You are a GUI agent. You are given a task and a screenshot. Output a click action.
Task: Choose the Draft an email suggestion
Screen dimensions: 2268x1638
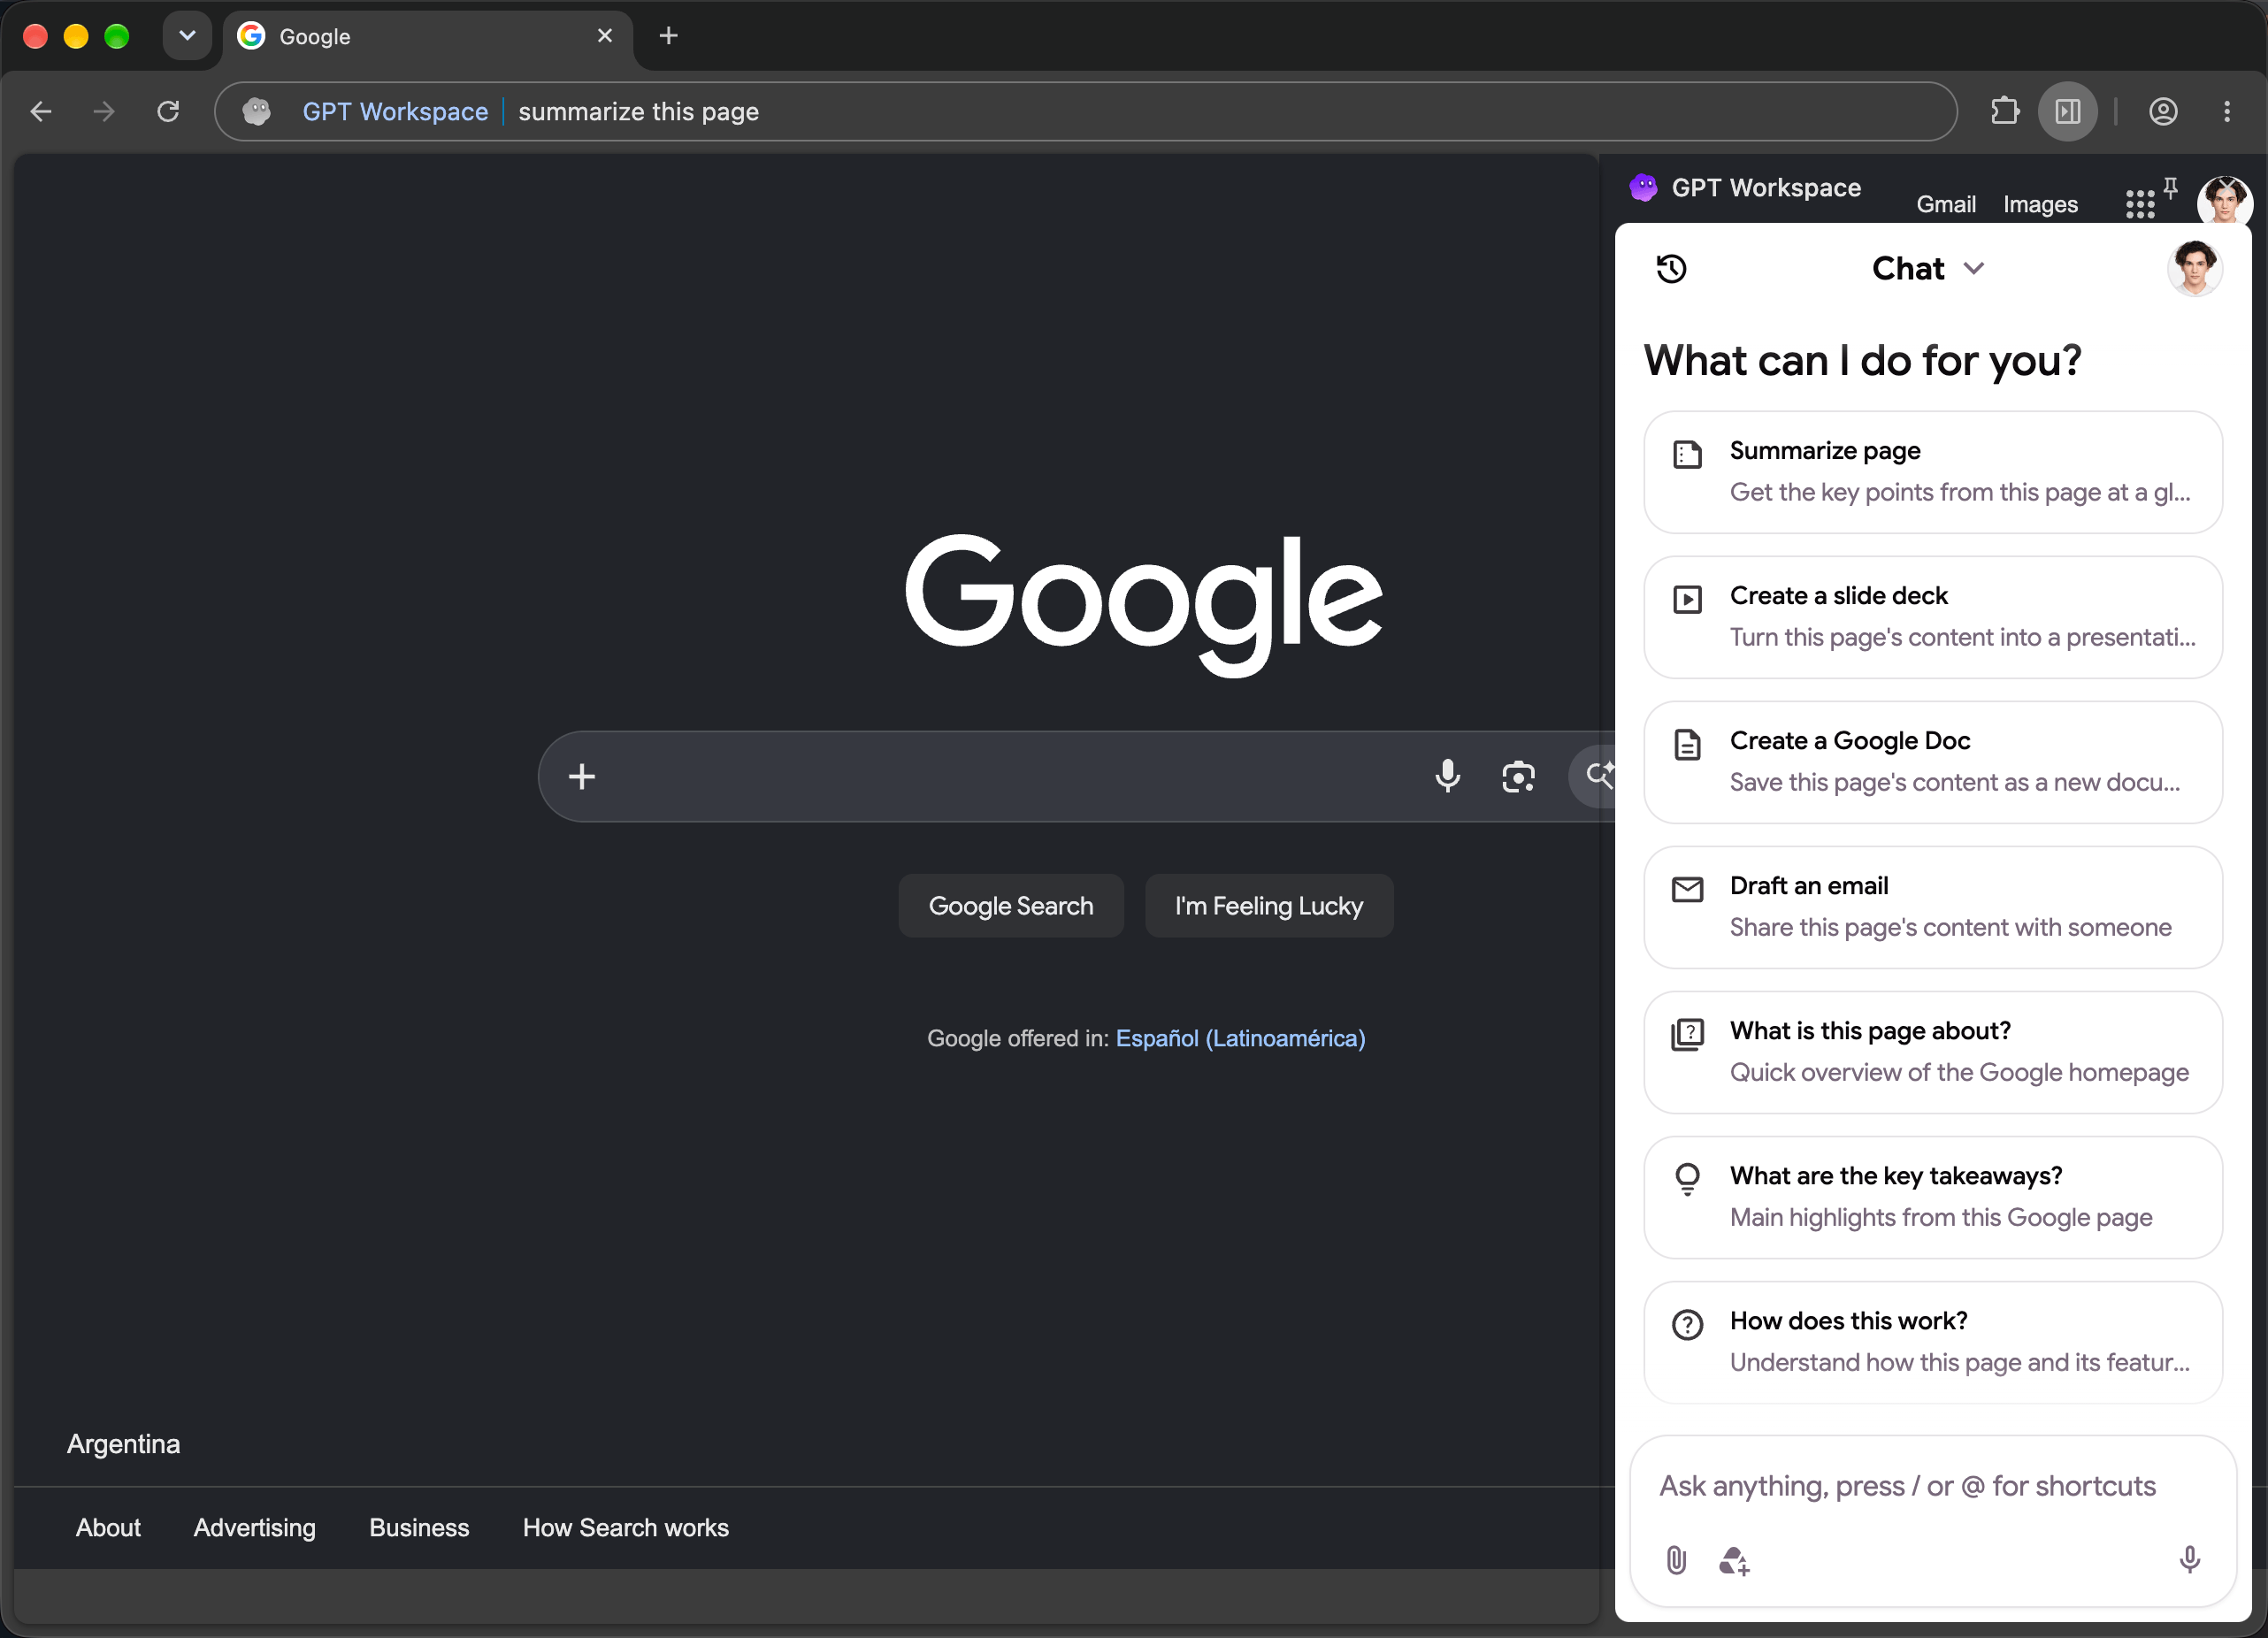1932,907
